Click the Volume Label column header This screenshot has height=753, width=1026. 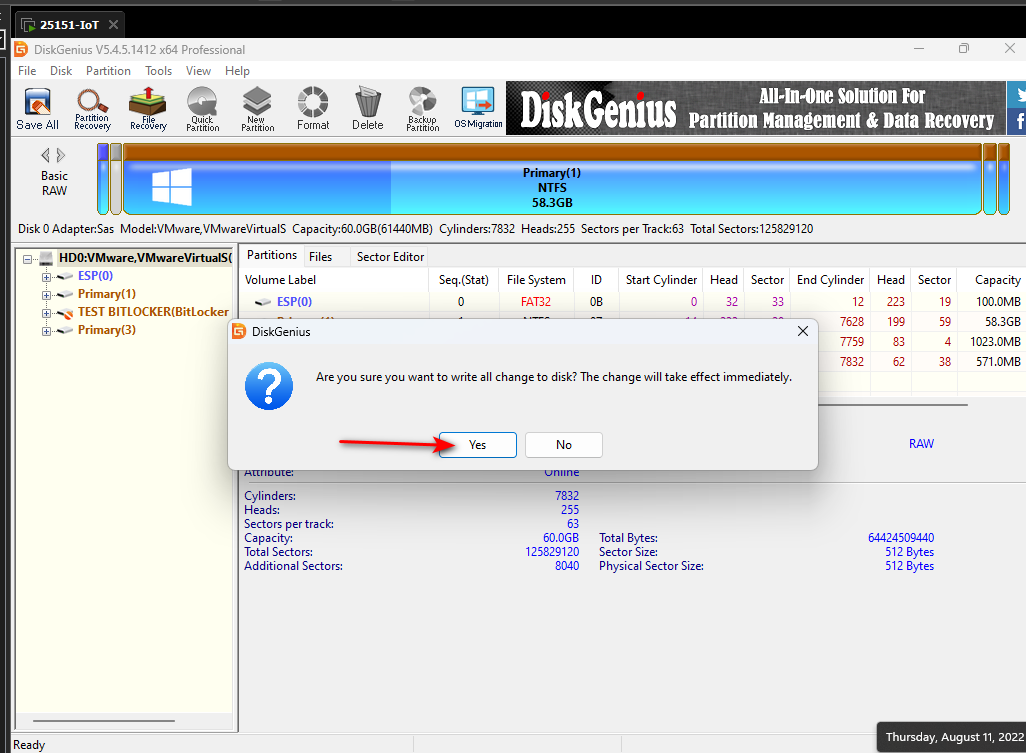[x=335, y=280]
